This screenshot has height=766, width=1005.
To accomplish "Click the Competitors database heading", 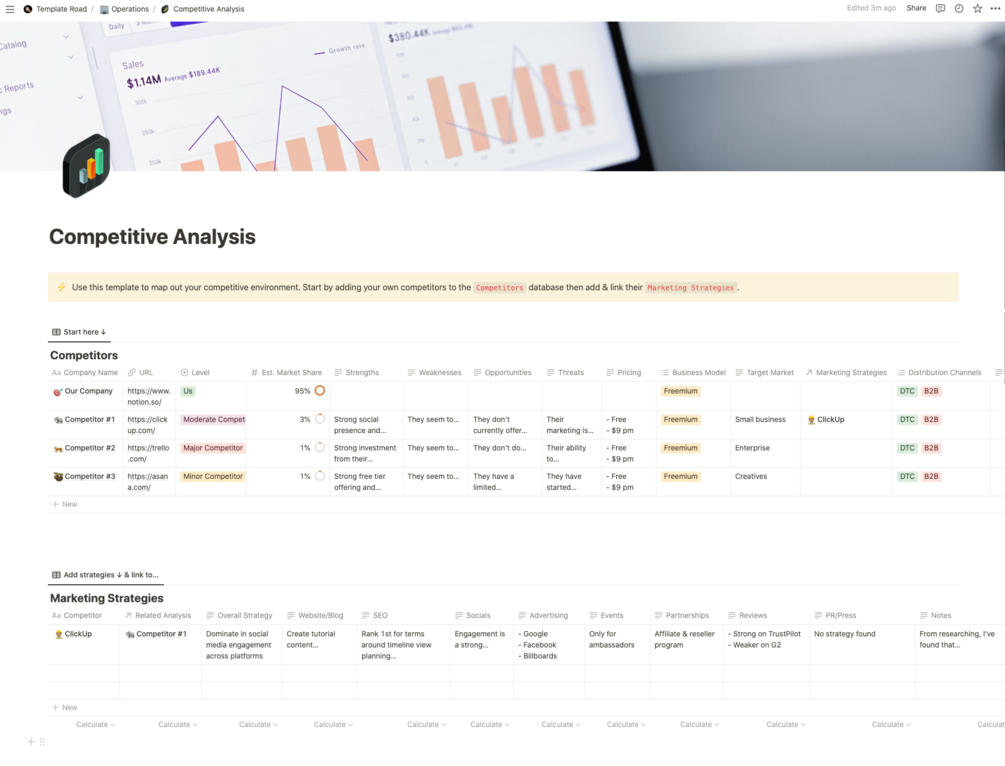I will pos(84,355).
